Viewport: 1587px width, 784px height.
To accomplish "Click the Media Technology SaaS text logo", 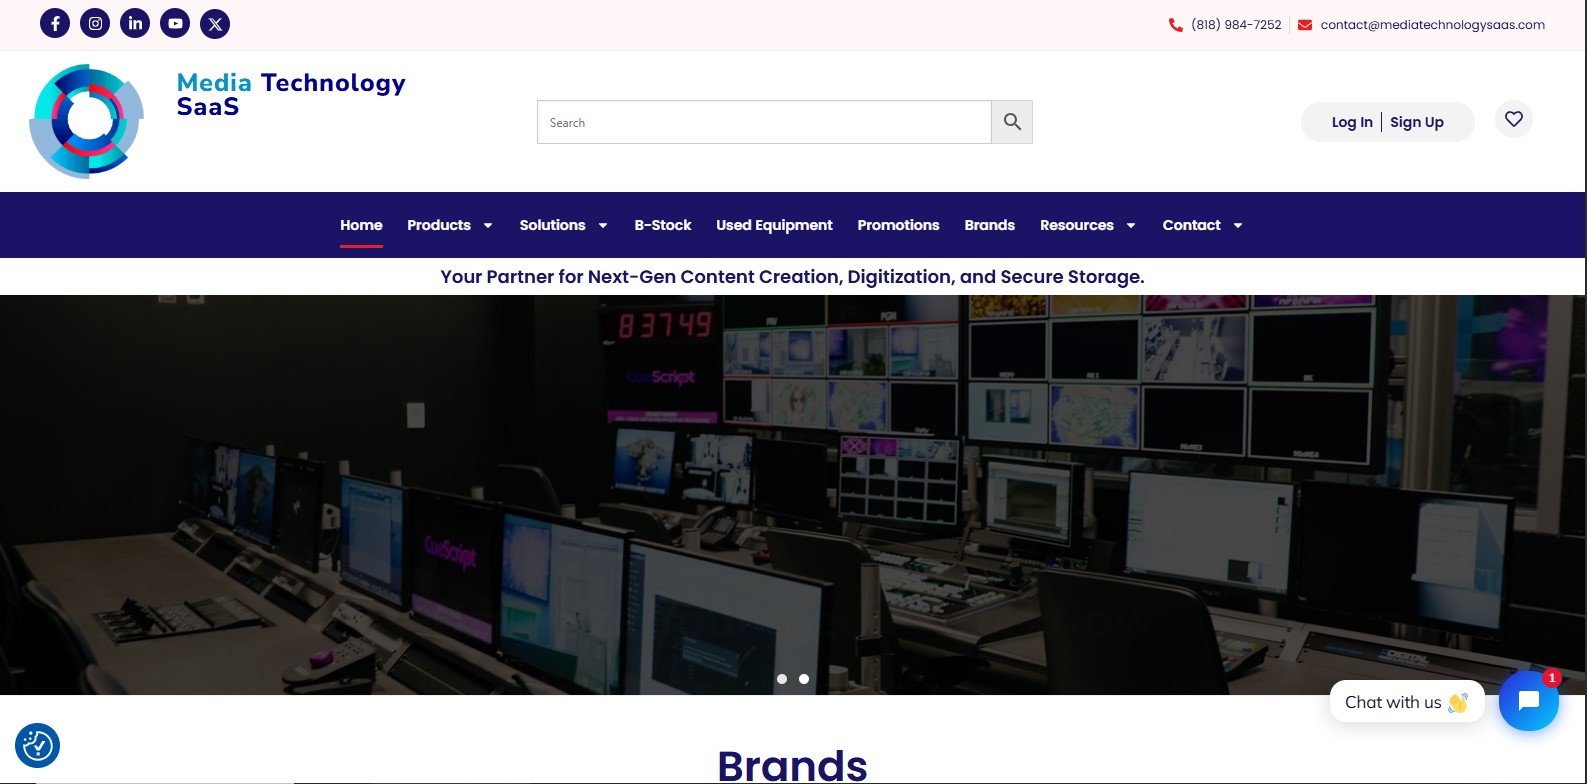I will pos(291,94).
